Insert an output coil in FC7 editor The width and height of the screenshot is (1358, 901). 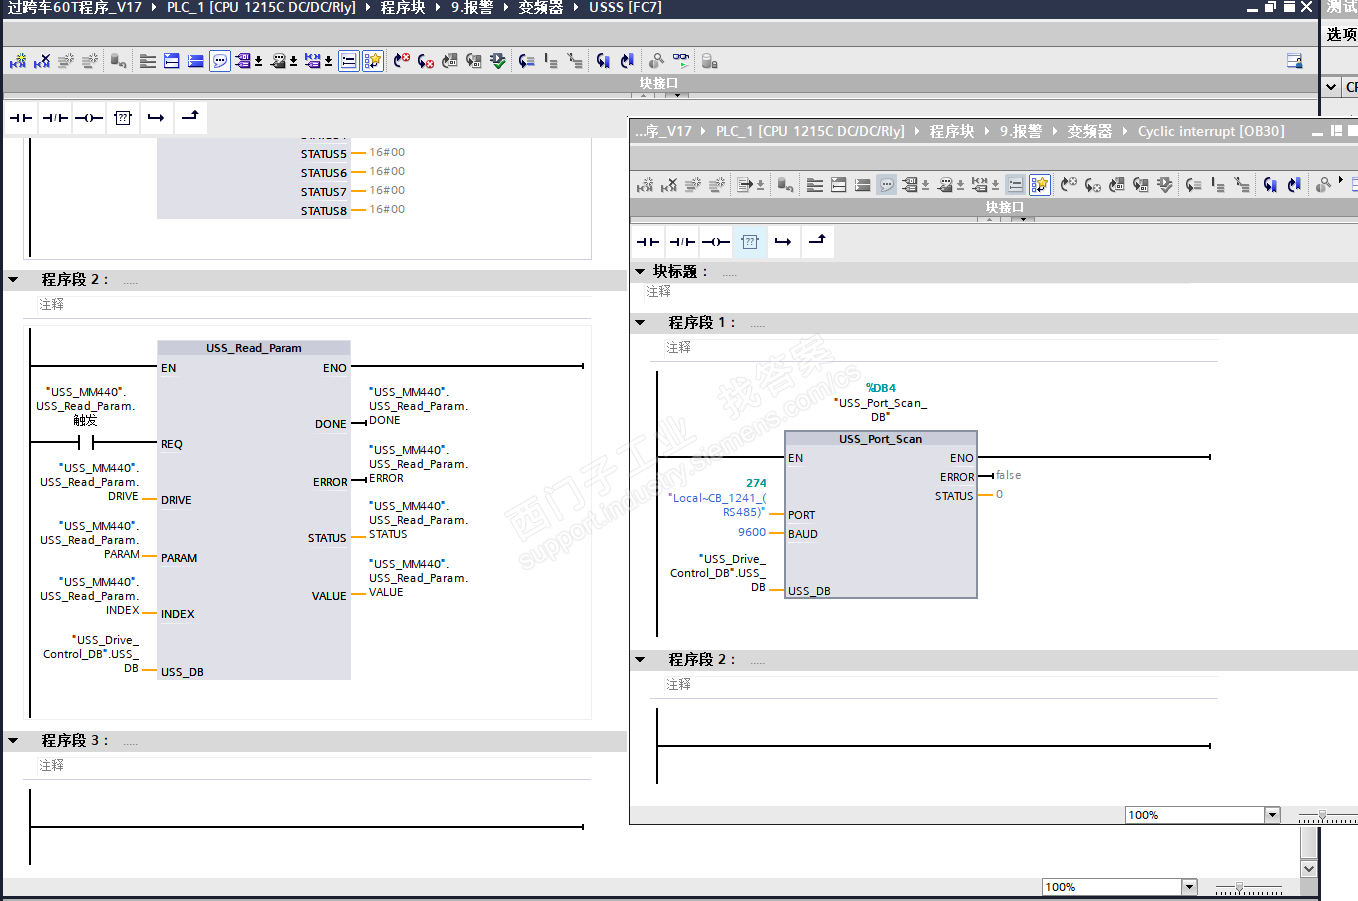89,118
